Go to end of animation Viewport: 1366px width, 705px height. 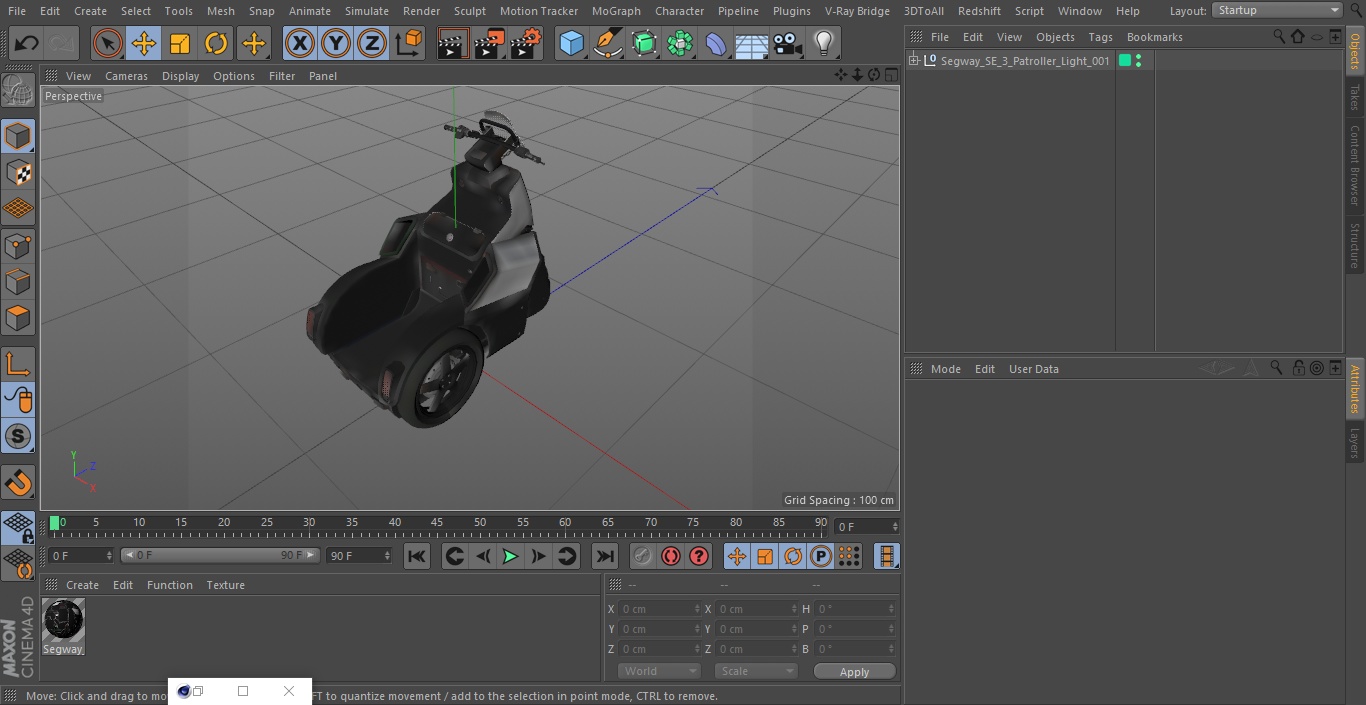tap(605, 556)
